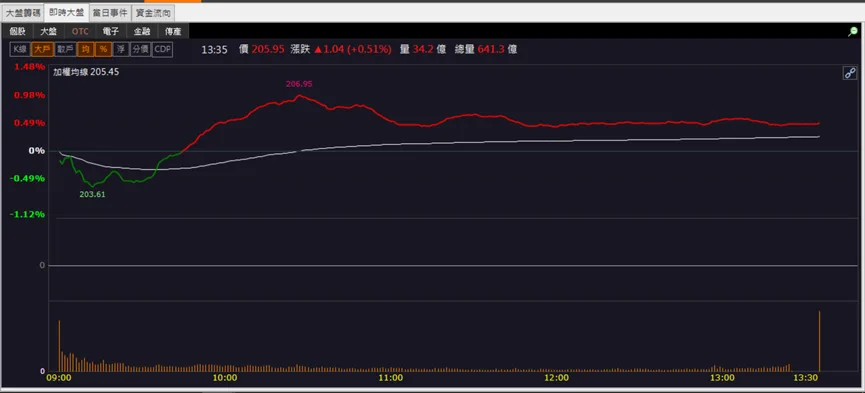Viewport: 865px width, 393px height.
Task: Click the ▲1.04 (+0.51%) change value
Action: coord(353,49)
